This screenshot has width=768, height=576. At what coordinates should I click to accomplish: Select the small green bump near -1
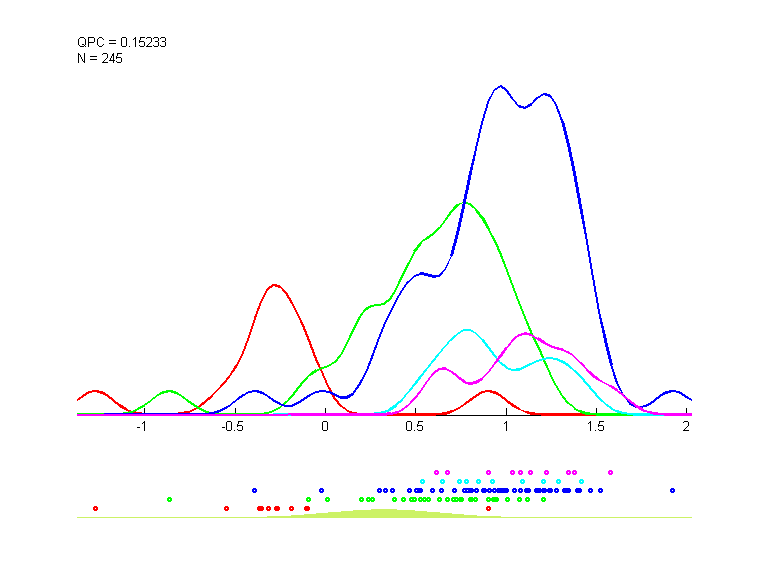169,391
